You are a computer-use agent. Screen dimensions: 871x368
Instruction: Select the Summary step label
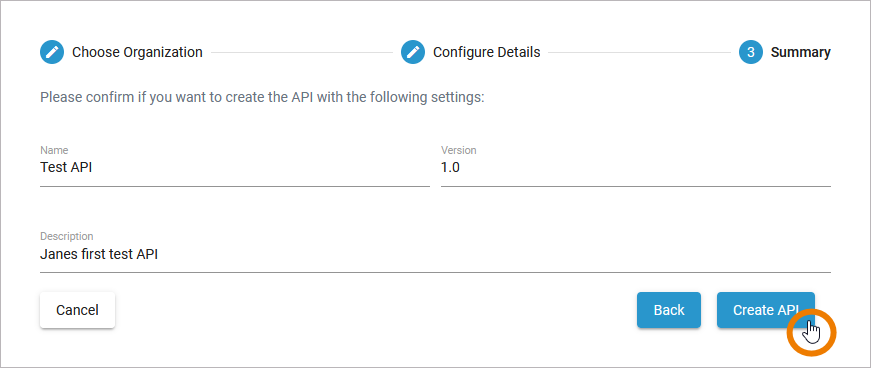tap(800, 53)
